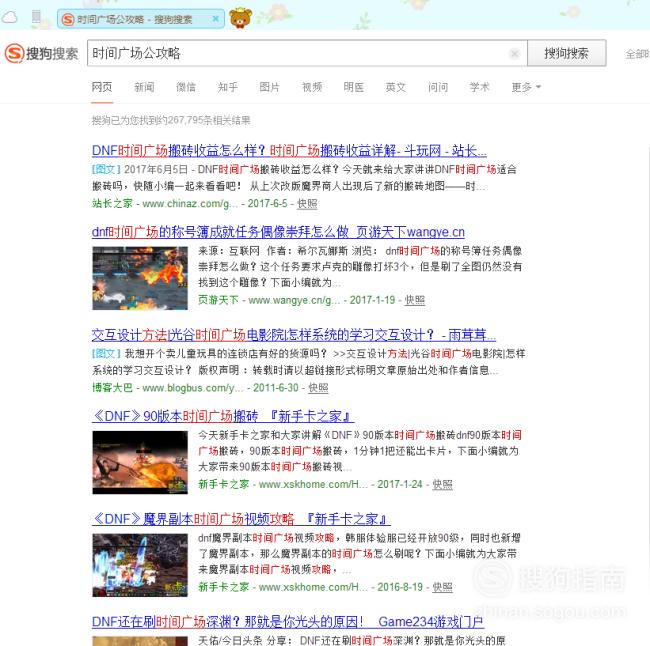Image resolution: width=650 pixels, height=646 pixels.
Task: Switch to the 知乎 search tab
Action: [228, 87]
